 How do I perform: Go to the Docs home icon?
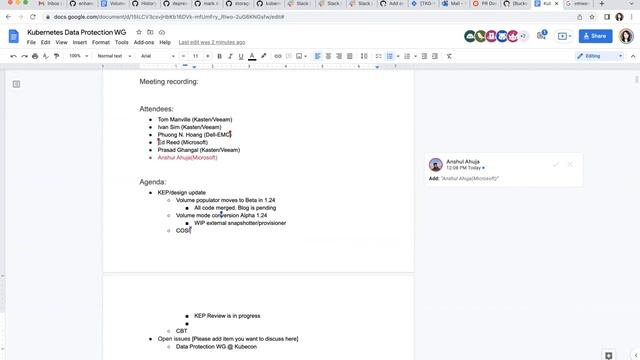click(x=13, y=36)
